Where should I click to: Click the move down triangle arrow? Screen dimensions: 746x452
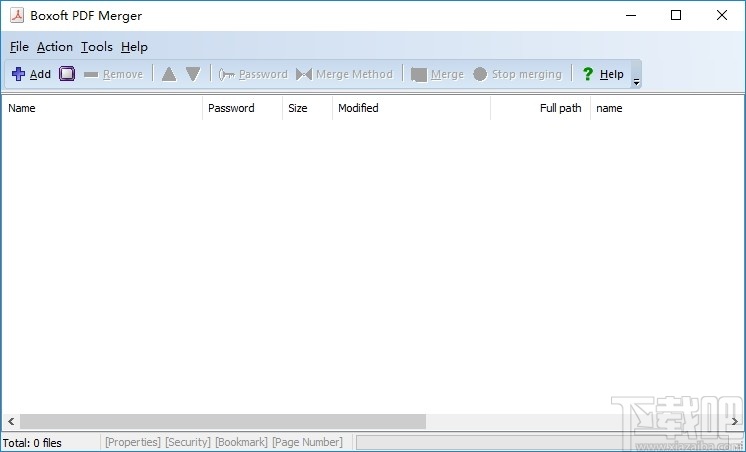tap(193, 74)
